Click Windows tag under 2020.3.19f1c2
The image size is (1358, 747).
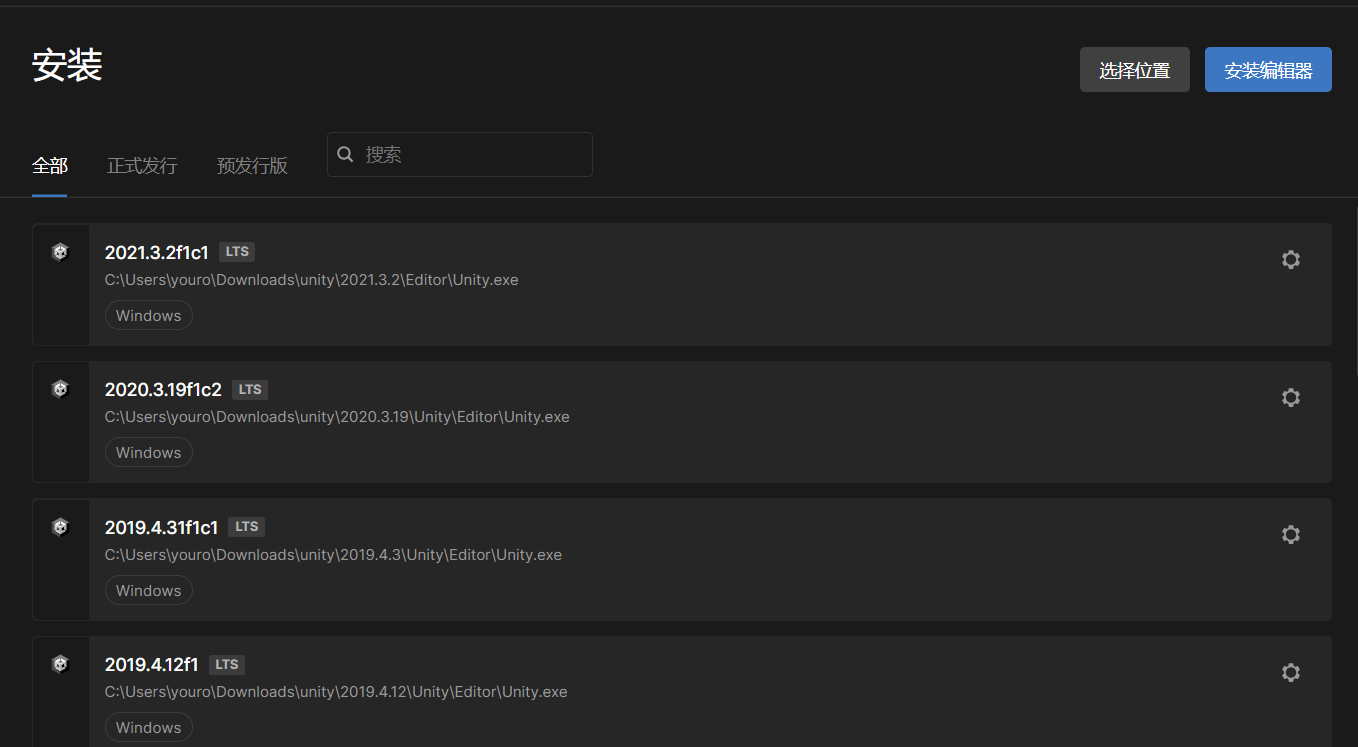click(149, 453)
